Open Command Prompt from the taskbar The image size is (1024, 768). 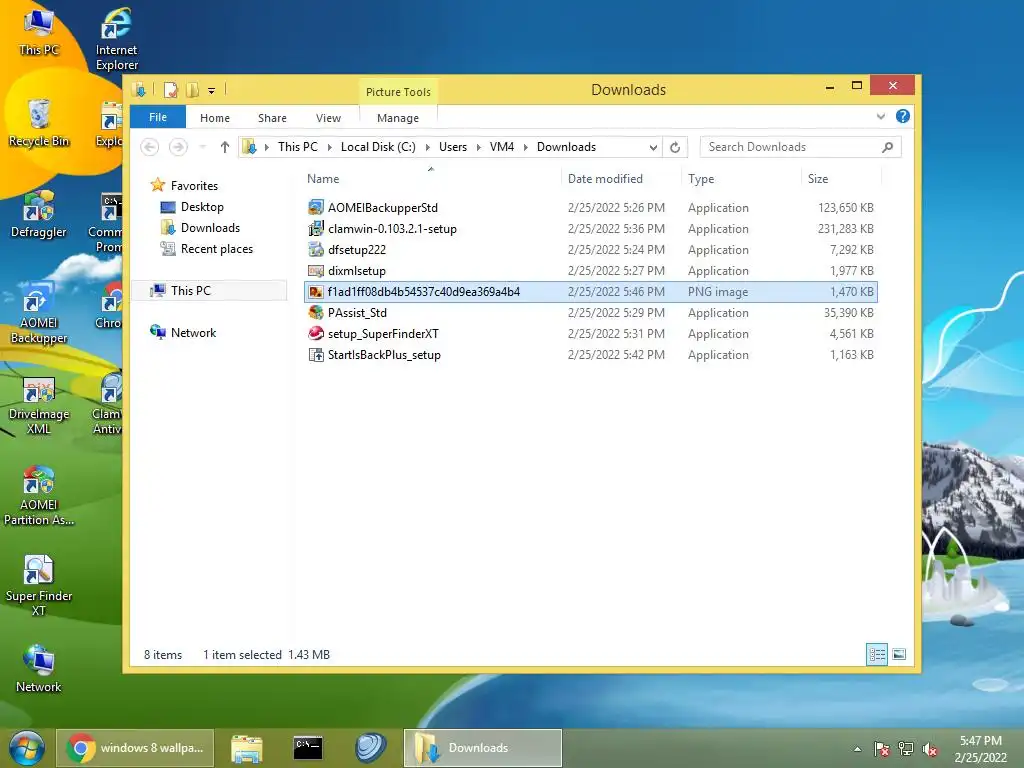(x=308, y=748)
